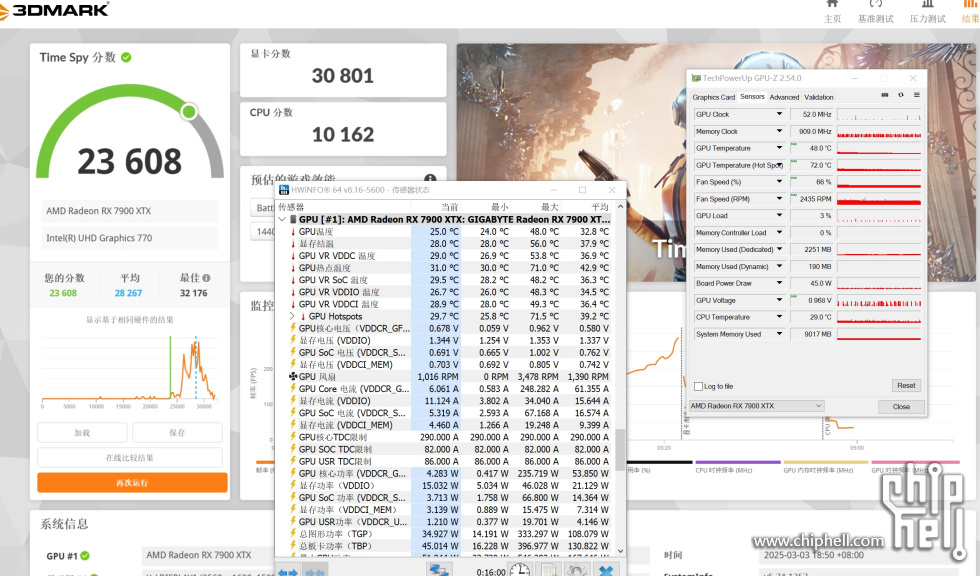Click the 30 801 显卡分数 value
Image resolution: width=980 pixels, height=576 pixels.
342,76
